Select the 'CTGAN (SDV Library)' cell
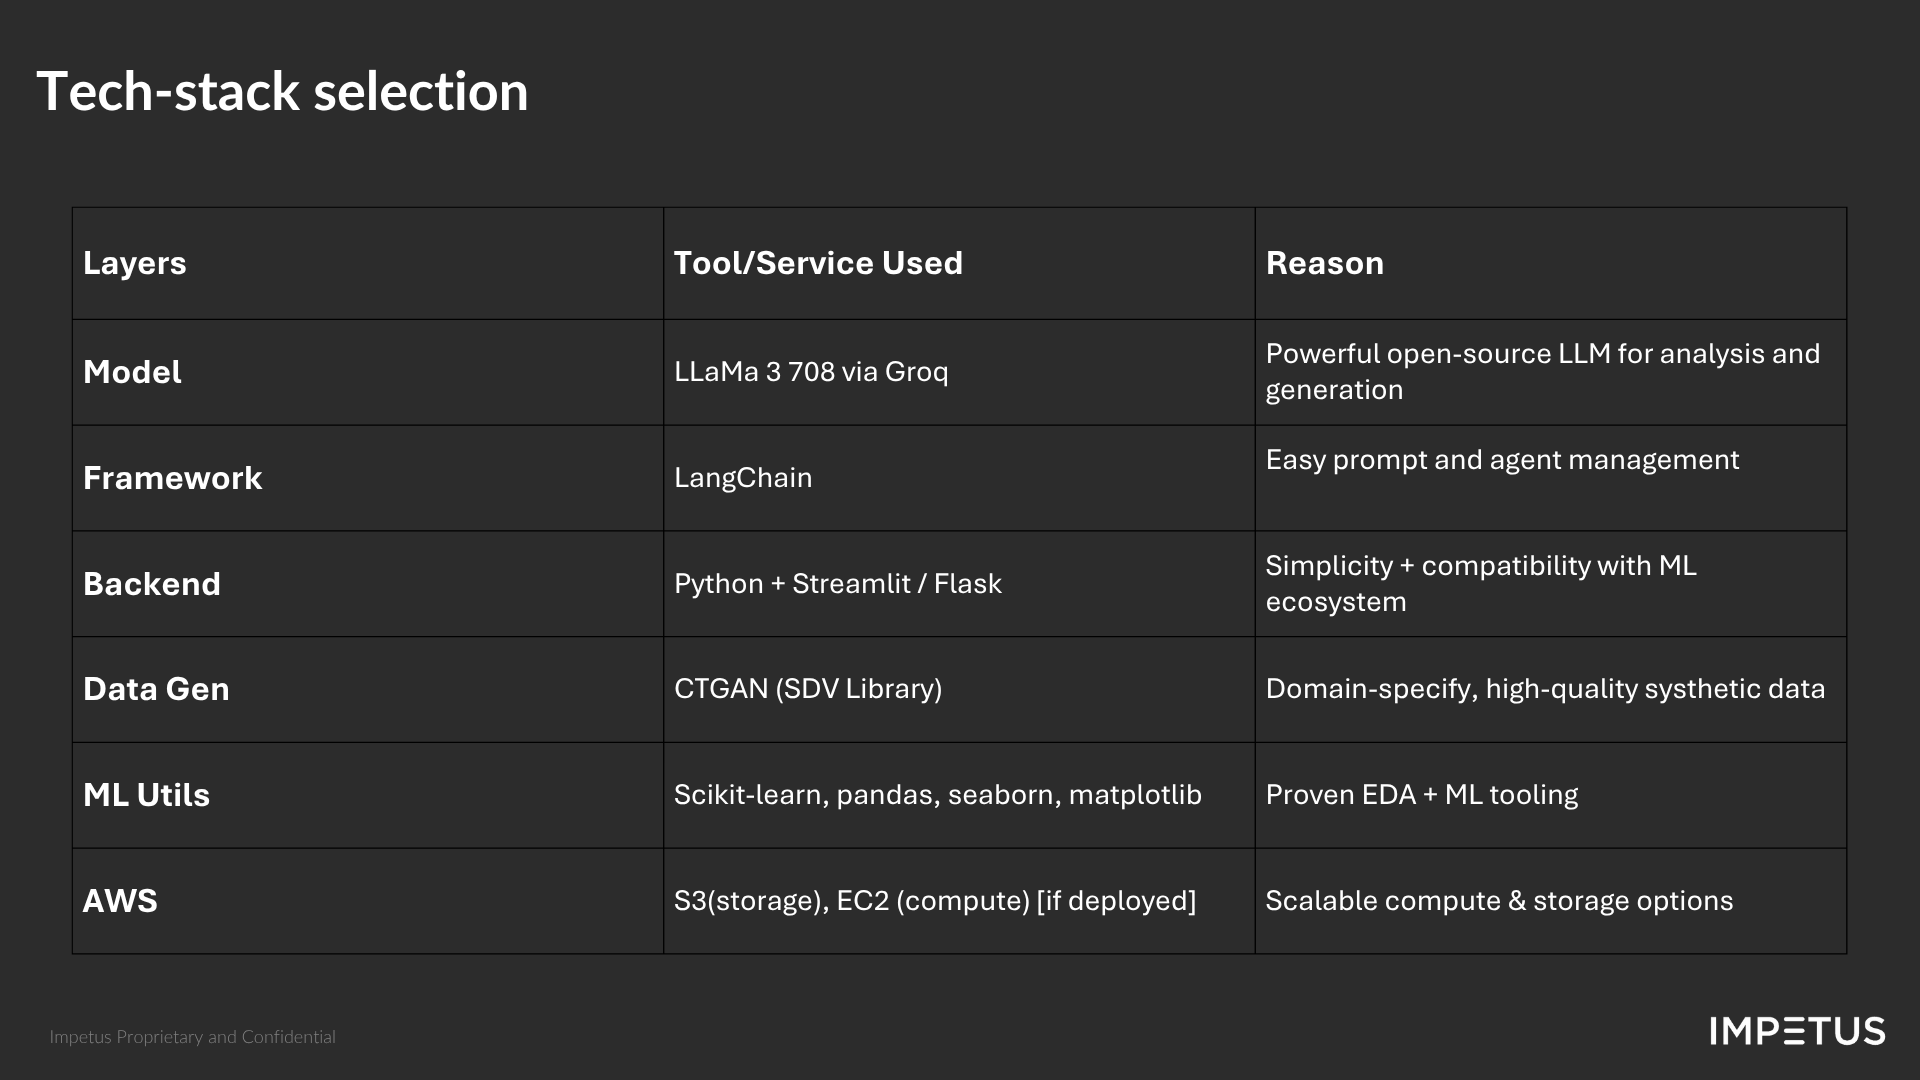The width and height of the screenshot is (1920, 1080). pyautogui.click(x=808, y=689)
